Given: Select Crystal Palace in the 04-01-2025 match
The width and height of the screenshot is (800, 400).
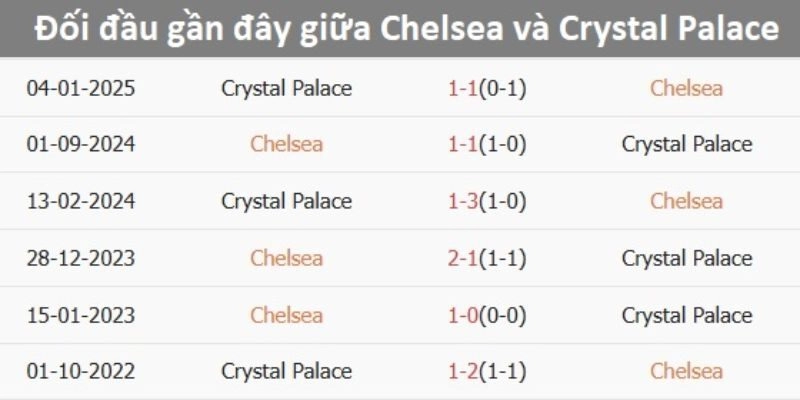Looking at the screenshot, I should click(287, 88).
